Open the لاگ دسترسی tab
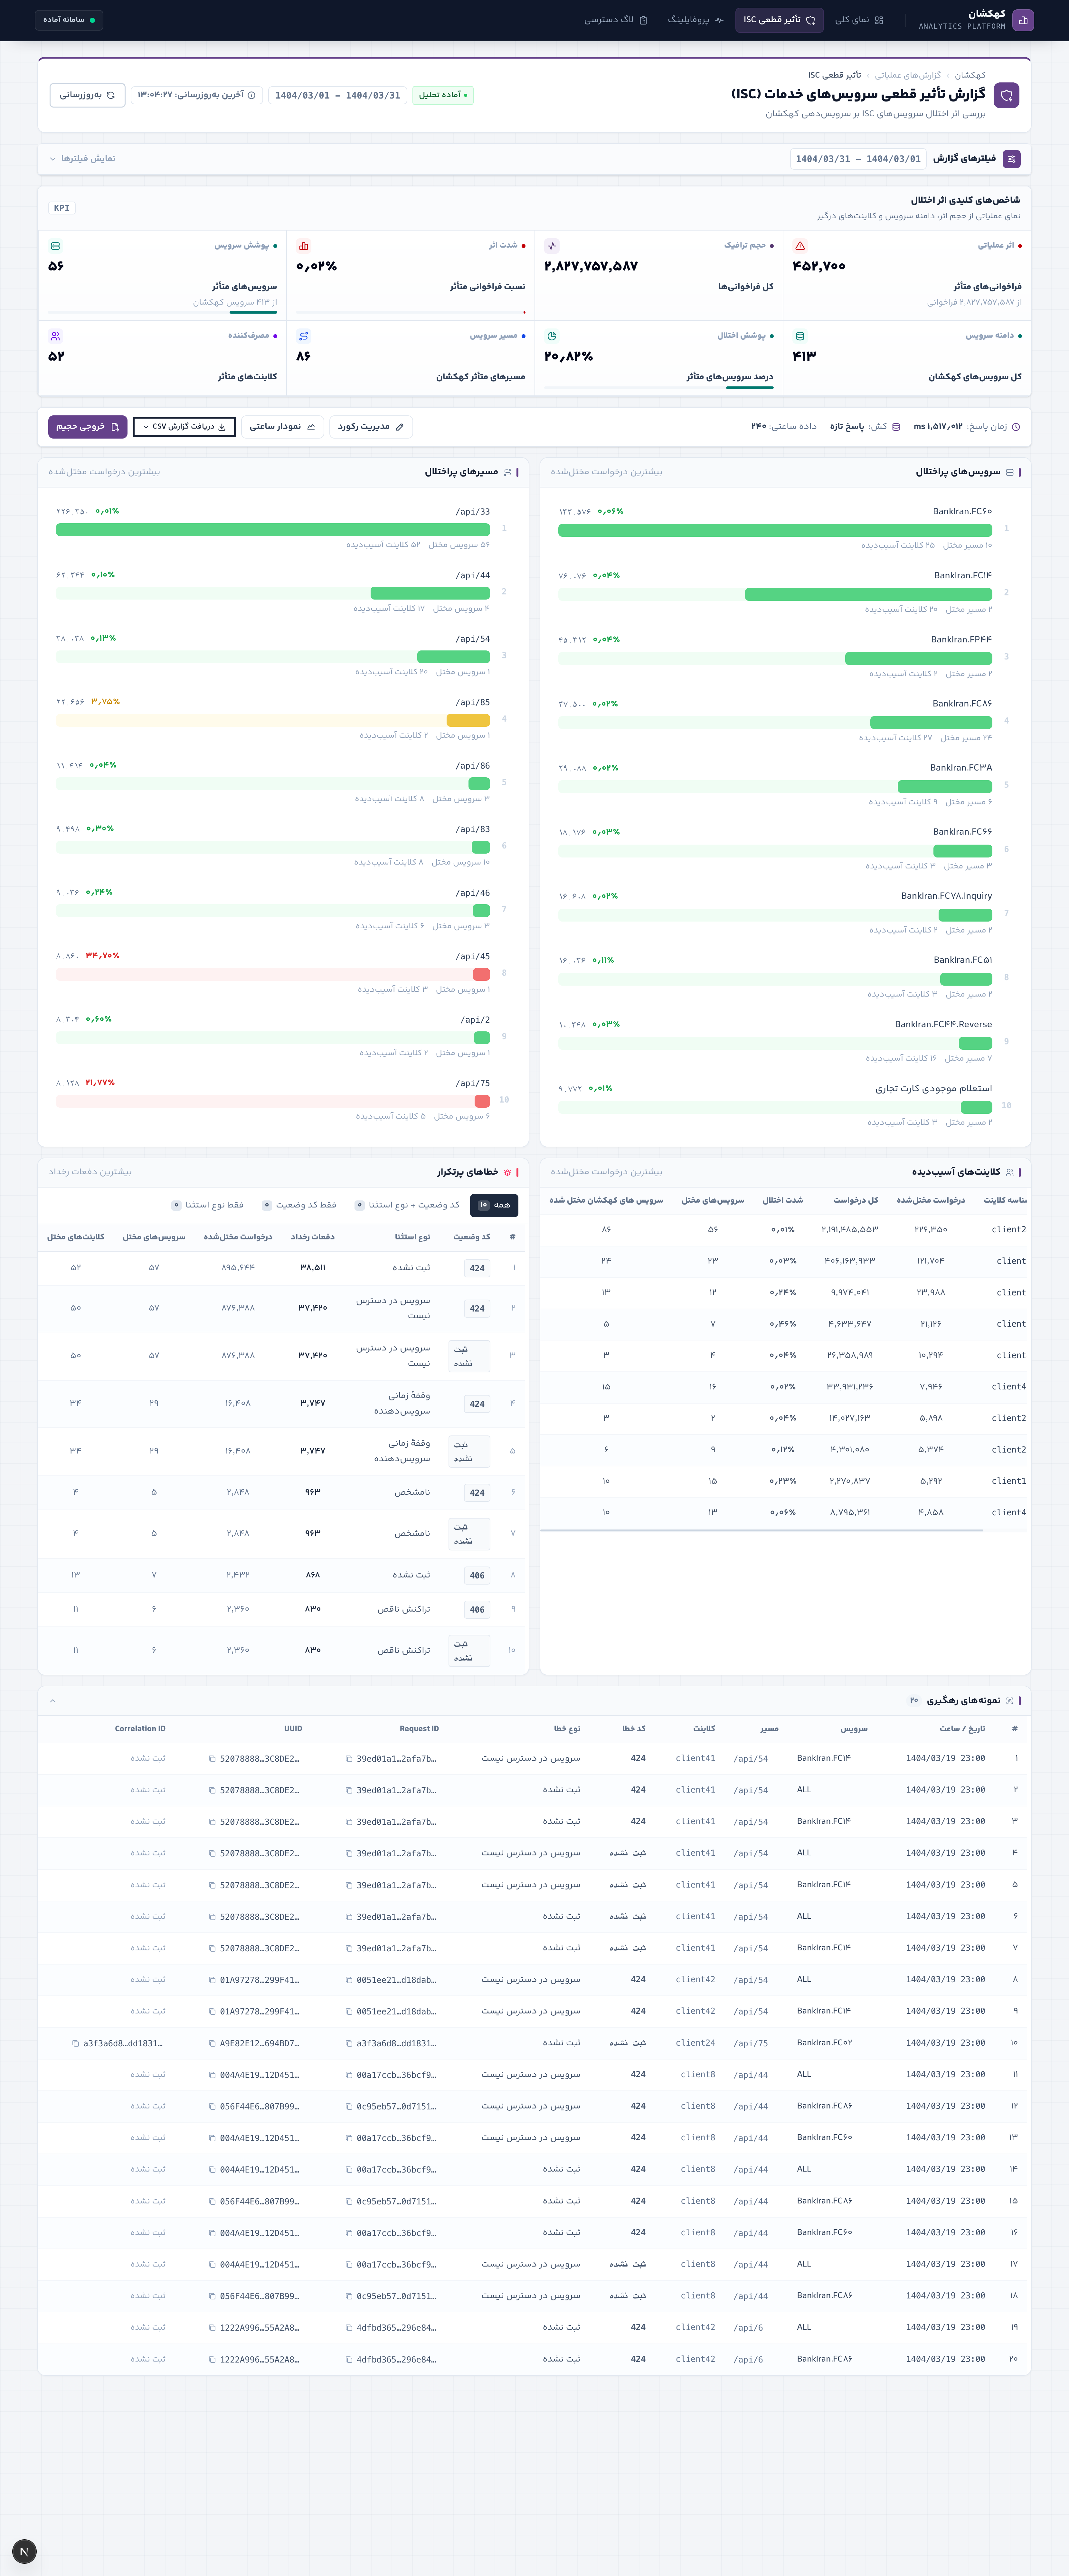 [x=616, y=20]
